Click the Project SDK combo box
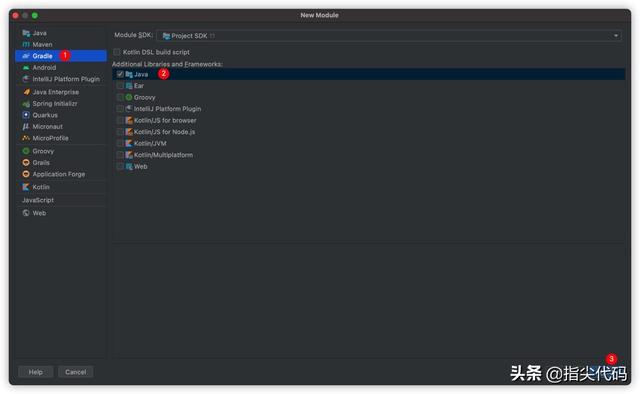Screen dimensions: 640x394 (389, 36)
